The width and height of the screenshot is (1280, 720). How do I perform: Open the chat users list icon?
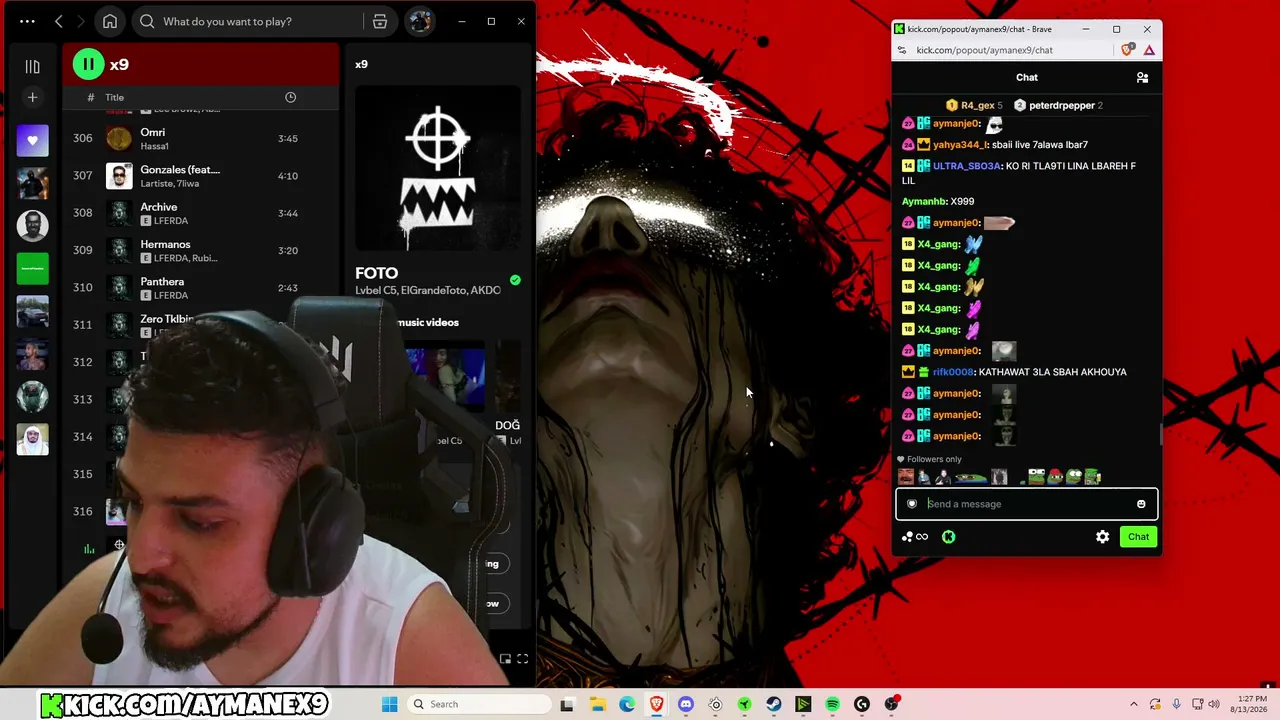pos(1142,77)
